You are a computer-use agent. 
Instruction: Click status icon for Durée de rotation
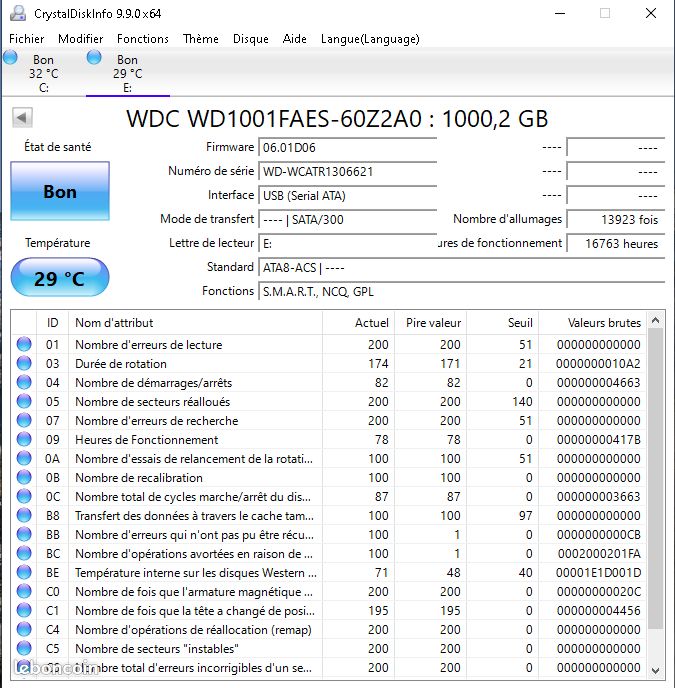tap(24, 363)
